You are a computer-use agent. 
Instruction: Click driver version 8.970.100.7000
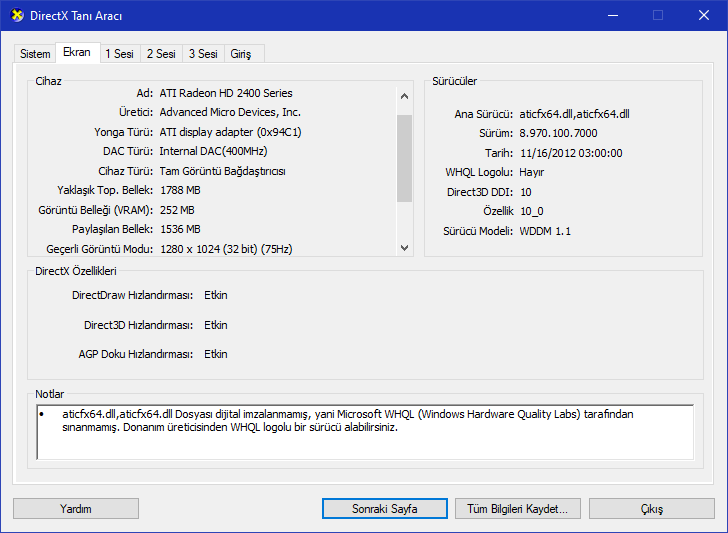558,133
